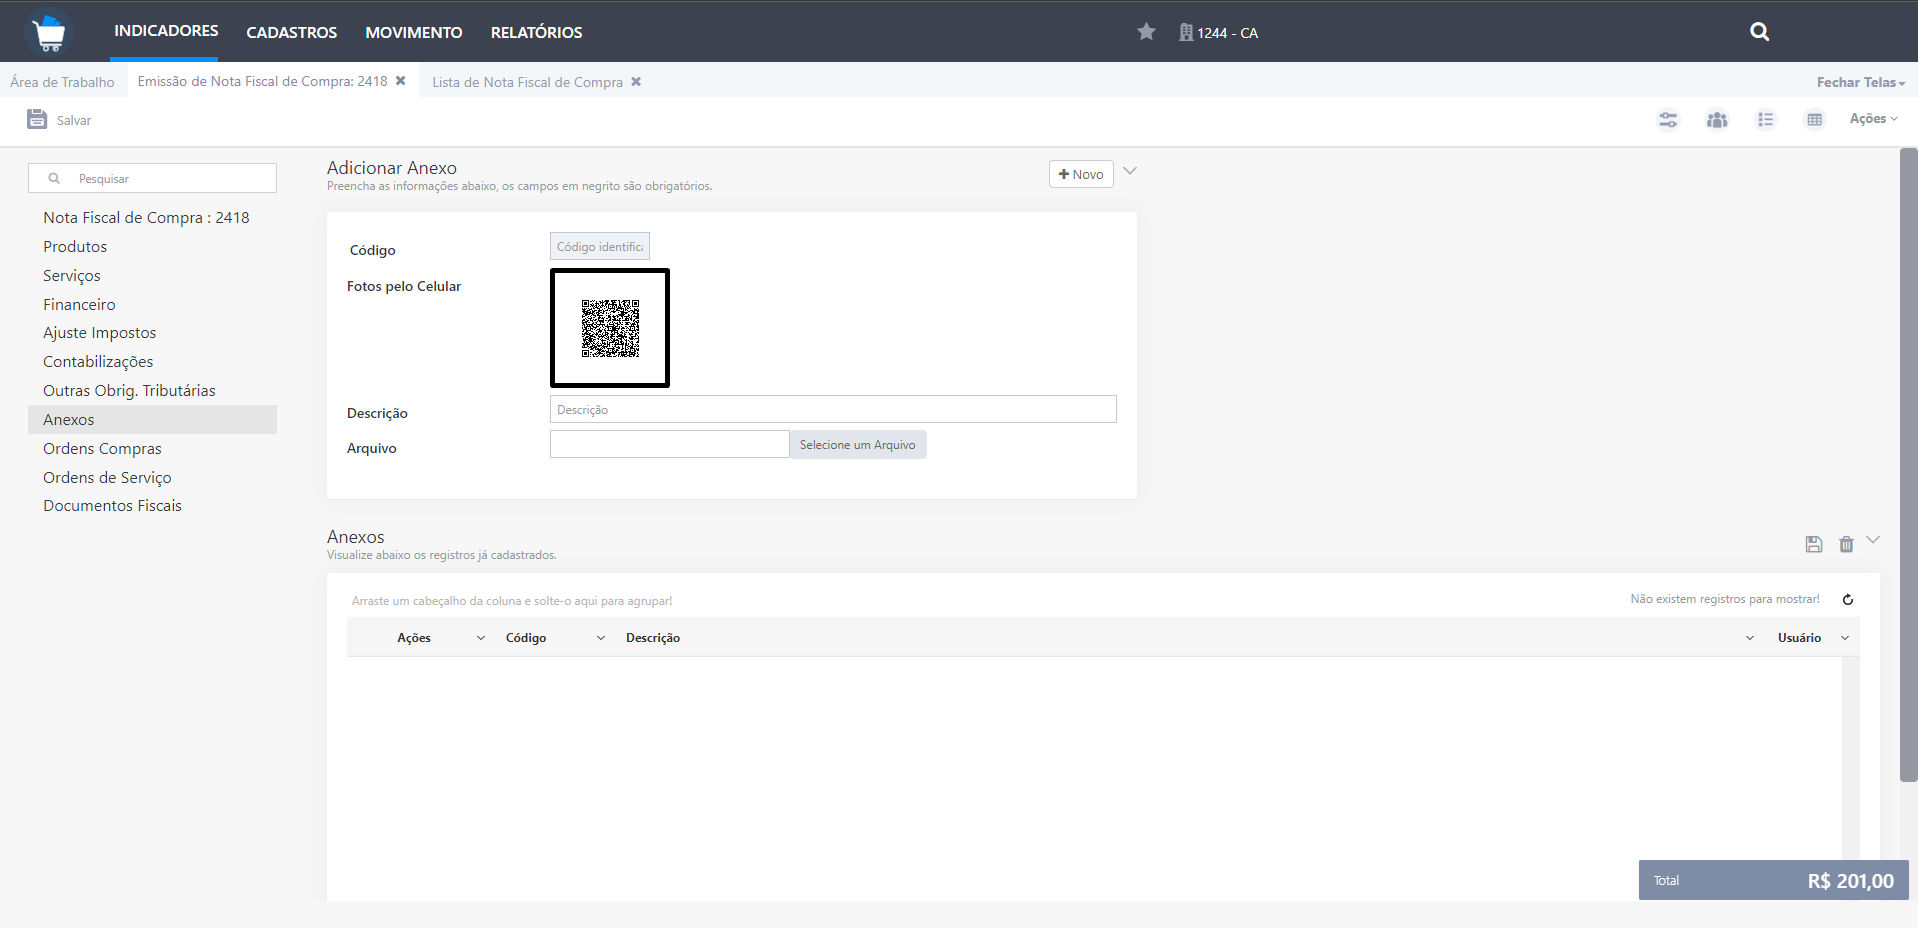The width and height of the screenshot is (1918, 928).
Task: Close the Lista de Nota Fiscal tab
Action: point(636,82)
